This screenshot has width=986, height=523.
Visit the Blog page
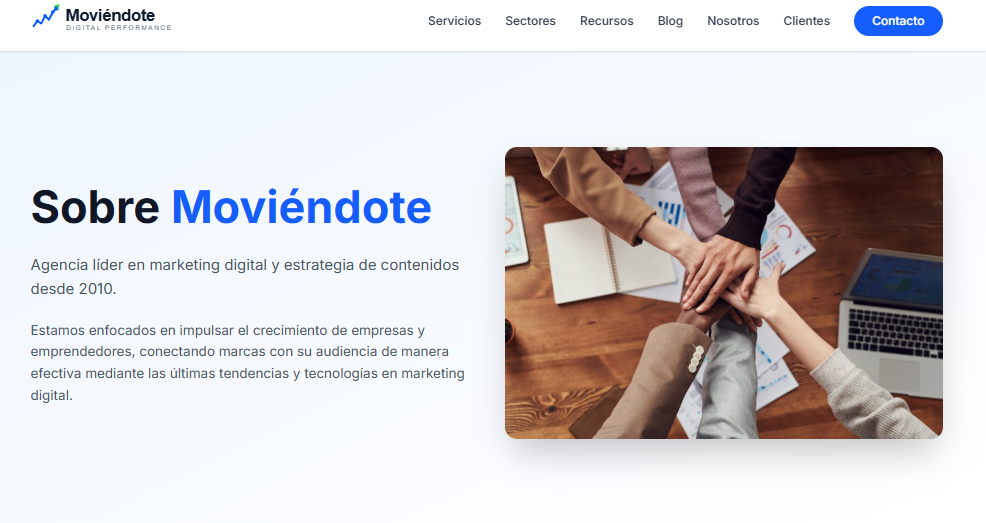(x=670, y=21)
